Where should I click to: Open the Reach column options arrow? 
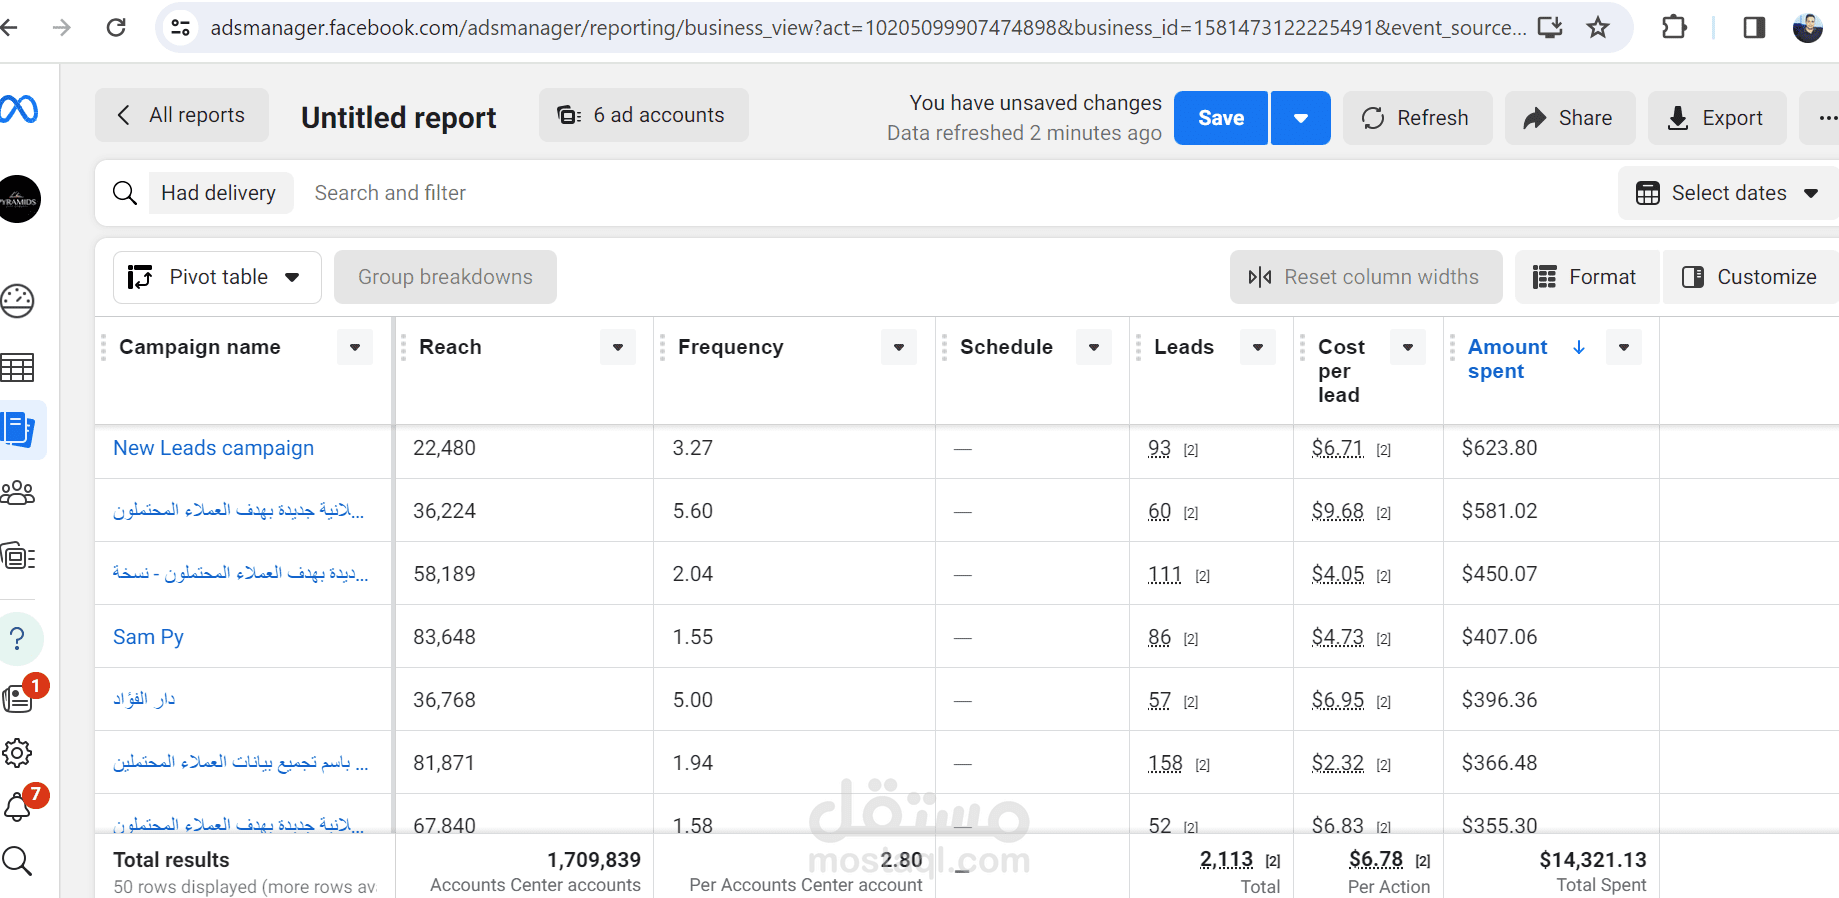coord(618,347)
